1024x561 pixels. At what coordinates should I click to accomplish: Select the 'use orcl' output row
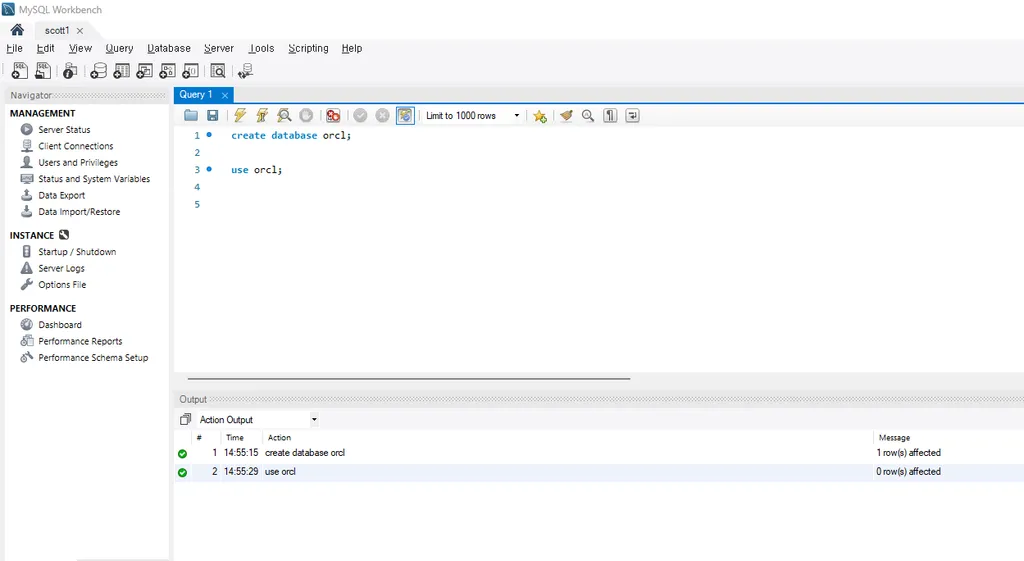[x=599, y=472]
